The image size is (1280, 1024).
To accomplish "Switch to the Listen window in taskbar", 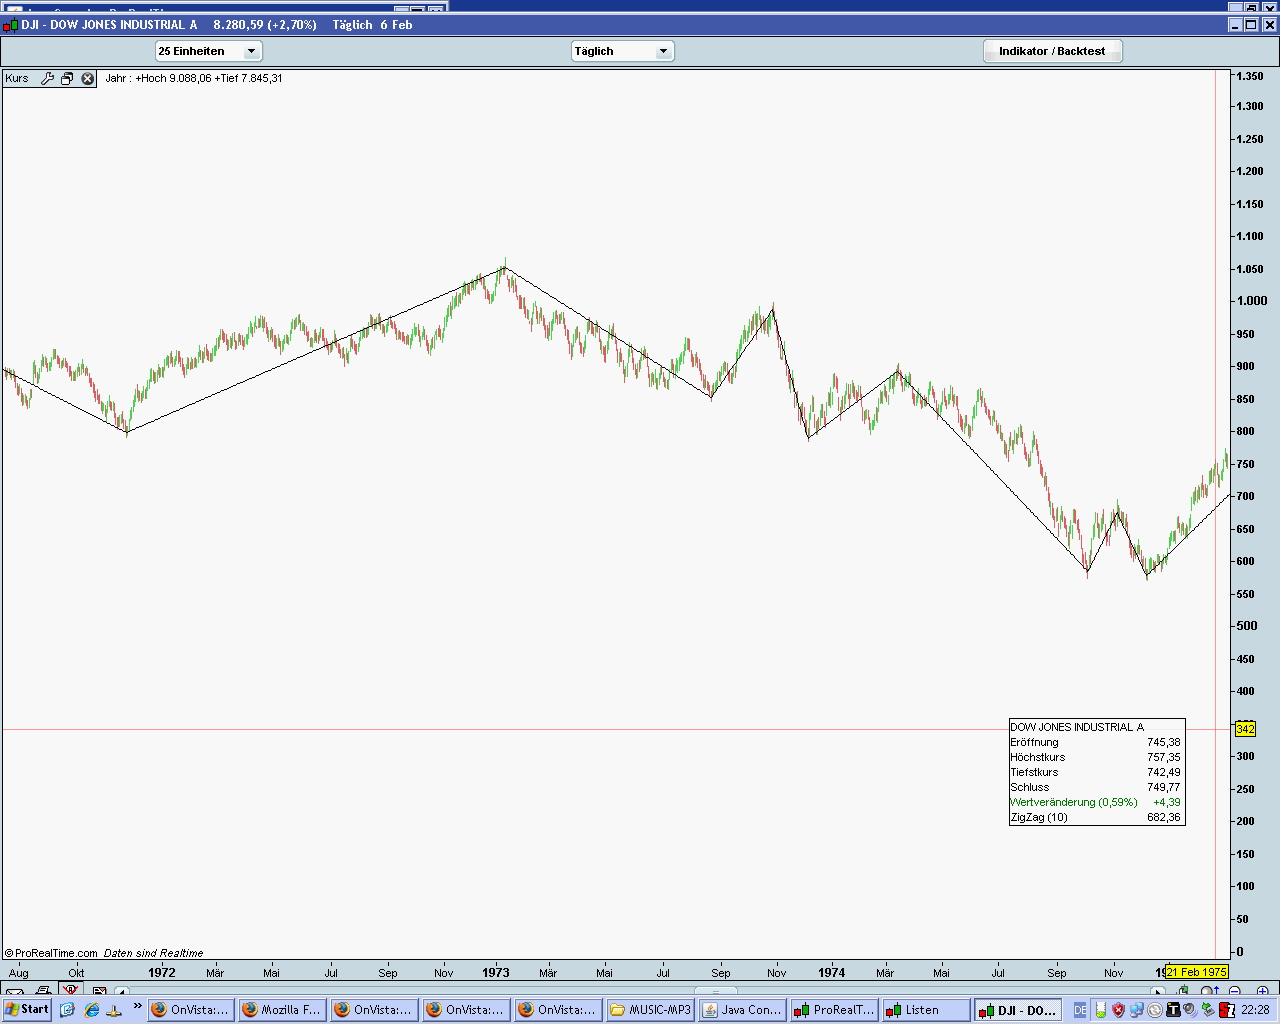I will pos(923,1010).
